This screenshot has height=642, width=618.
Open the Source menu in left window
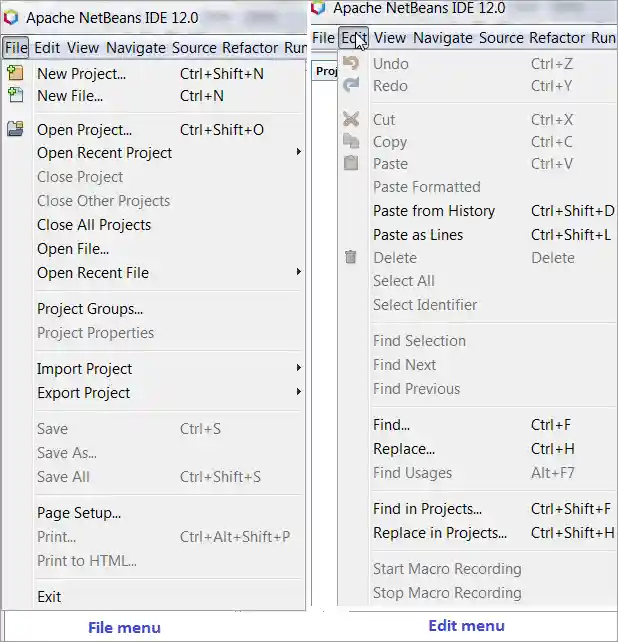(x=194, y=48)
